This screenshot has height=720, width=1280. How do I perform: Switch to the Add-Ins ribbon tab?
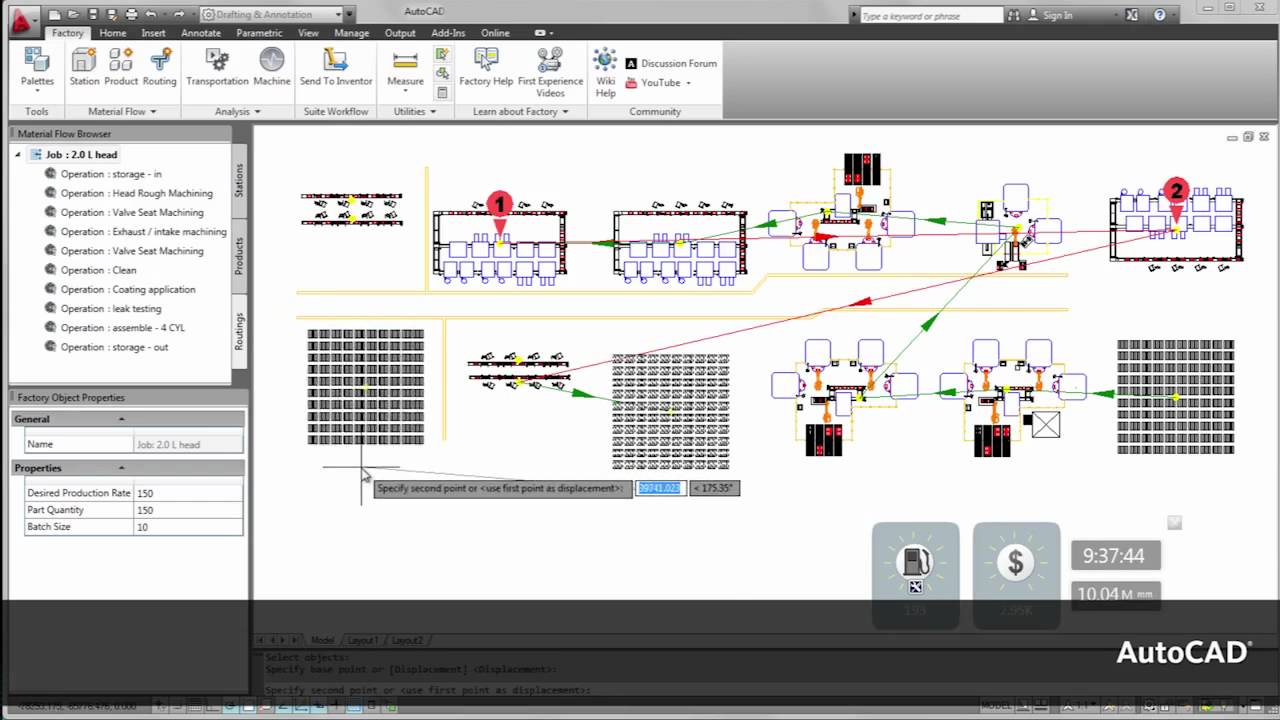tap(448, 33)
